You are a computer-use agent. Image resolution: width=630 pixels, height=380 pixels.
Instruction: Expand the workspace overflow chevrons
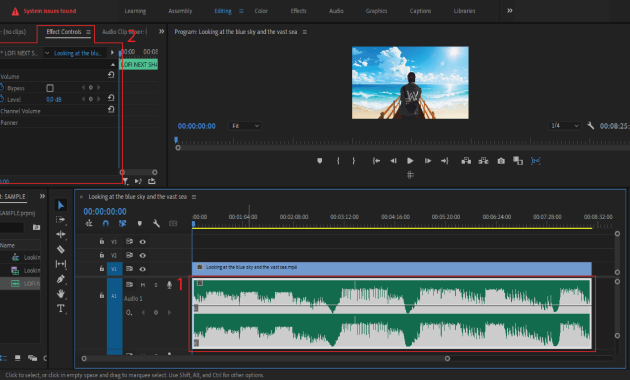[509, 10]
